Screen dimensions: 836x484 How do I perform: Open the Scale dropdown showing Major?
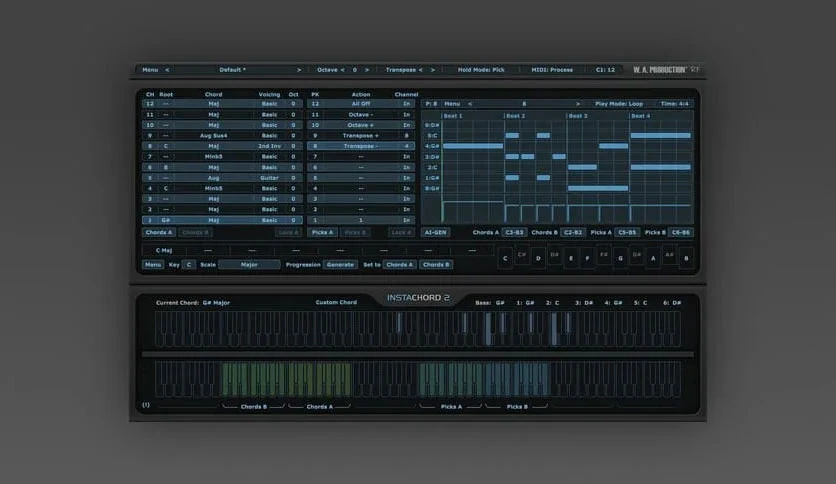click(250, 264)
